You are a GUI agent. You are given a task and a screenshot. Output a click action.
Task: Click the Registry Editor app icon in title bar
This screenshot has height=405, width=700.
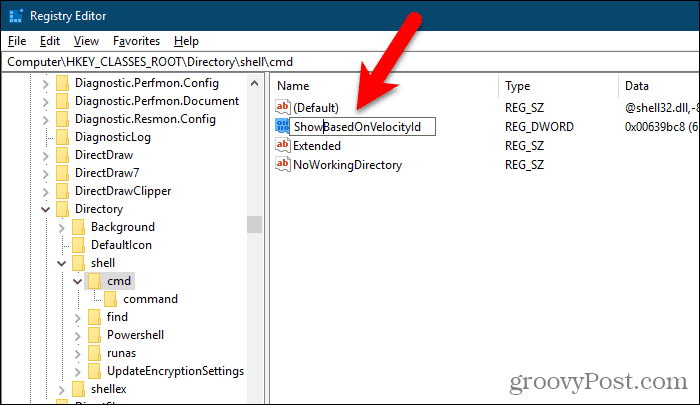point(16,16)
